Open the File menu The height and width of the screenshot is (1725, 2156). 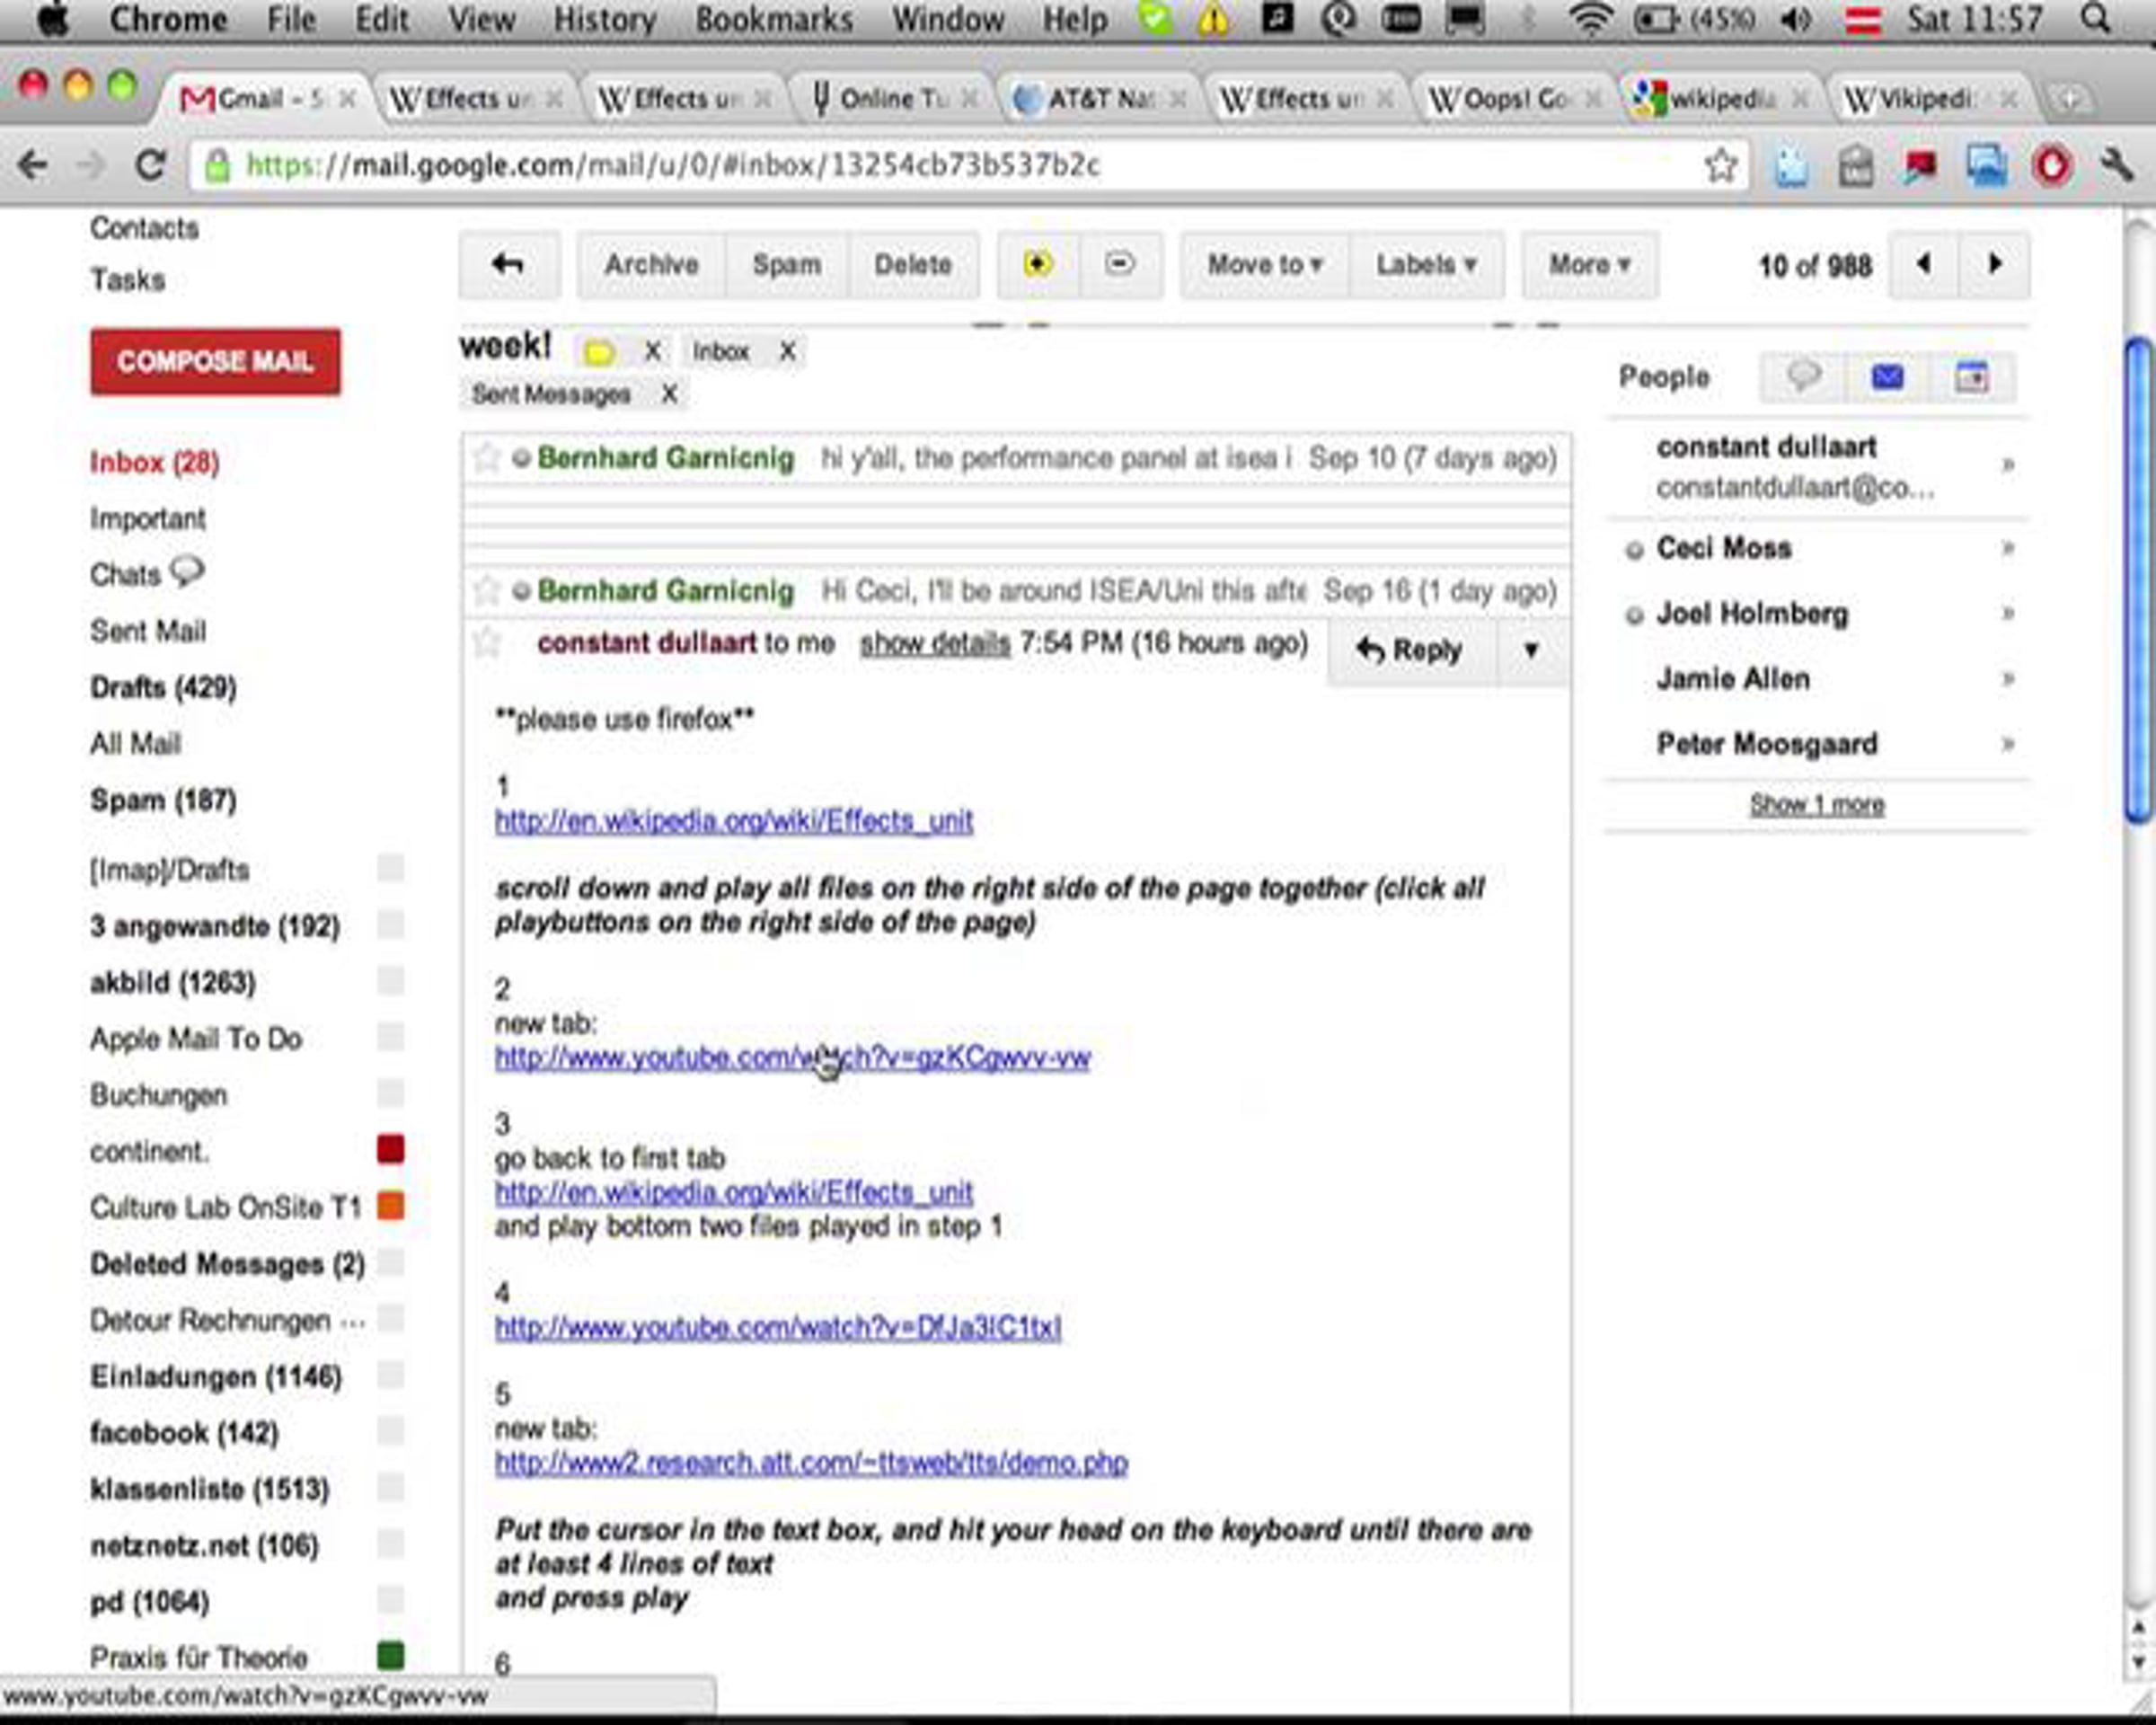pyautogui.click(x=291, y=19)
